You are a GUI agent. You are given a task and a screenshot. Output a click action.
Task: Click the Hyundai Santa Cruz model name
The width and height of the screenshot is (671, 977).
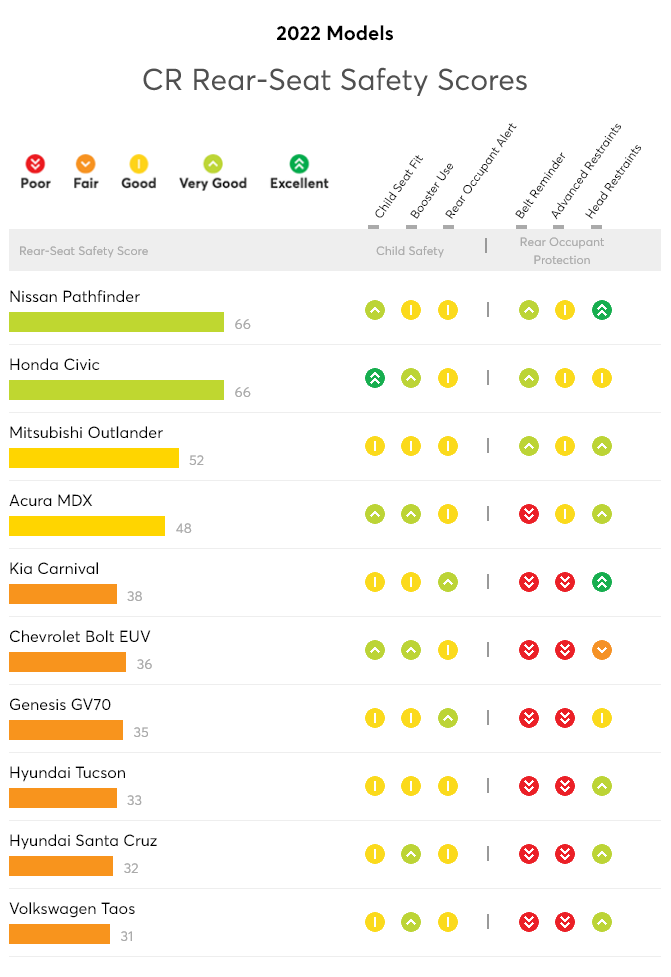tap(83, 841)
